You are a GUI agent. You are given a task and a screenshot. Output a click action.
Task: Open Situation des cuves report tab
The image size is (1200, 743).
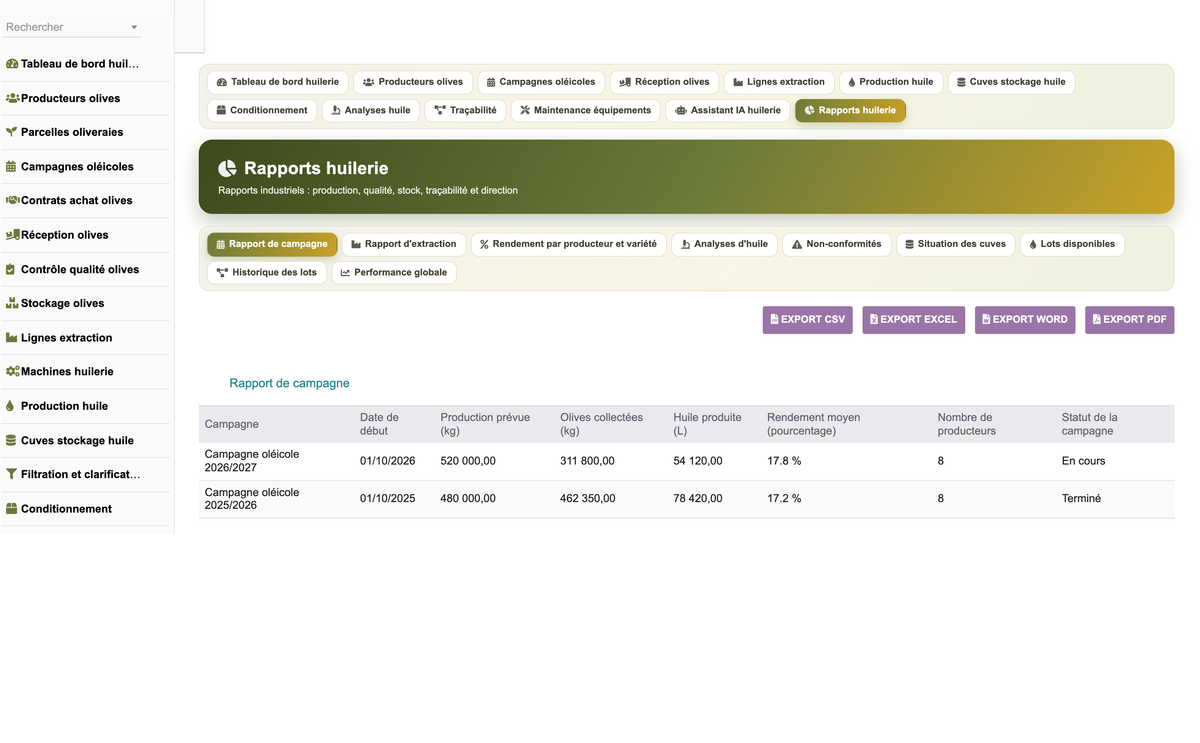[955, 244]
